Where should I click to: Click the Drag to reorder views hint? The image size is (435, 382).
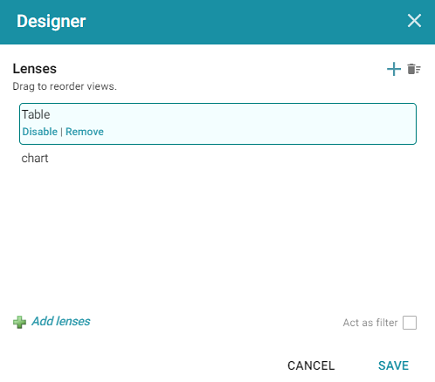(65, 86)
